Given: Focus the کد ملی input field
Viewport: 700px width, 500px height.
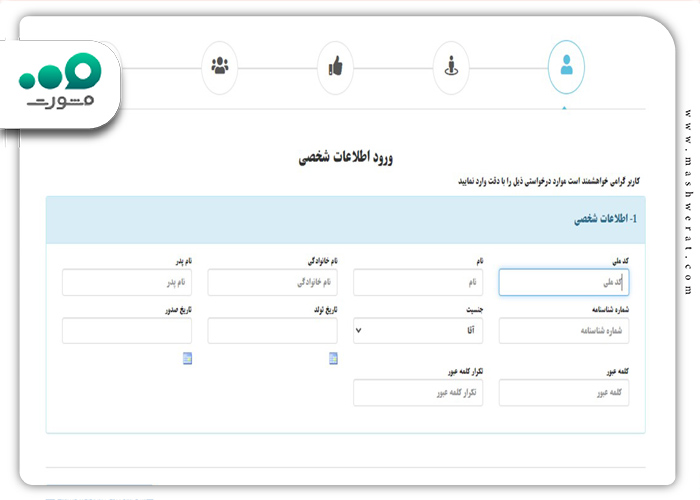Looking at the screenshot, I should coord(564,282).
